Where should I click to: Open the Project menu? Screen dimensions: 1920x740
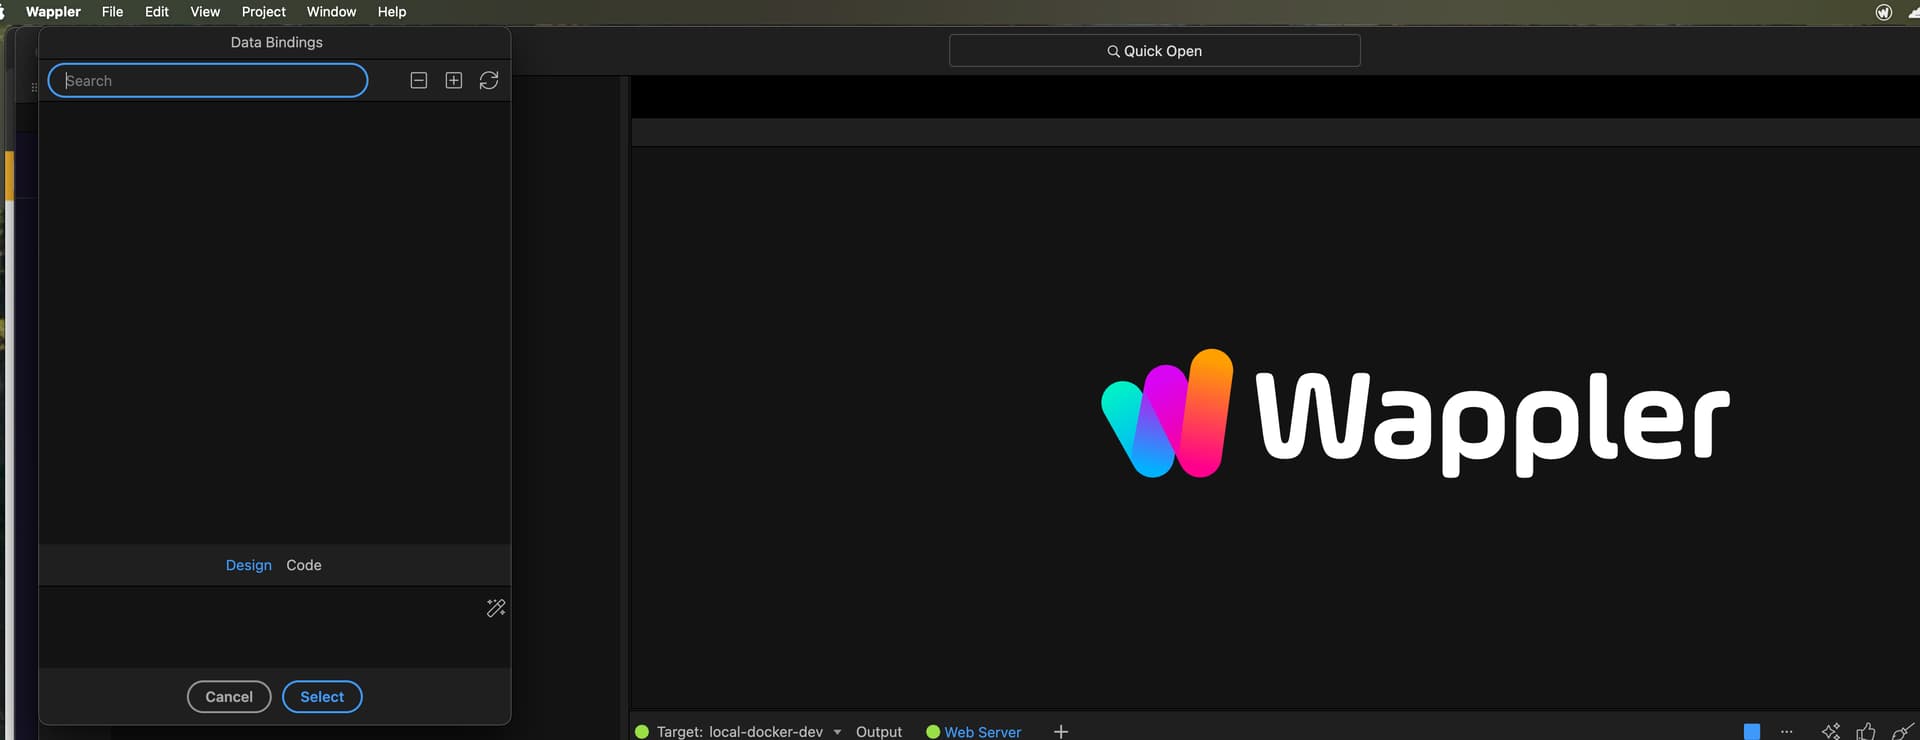coord(264,12)
